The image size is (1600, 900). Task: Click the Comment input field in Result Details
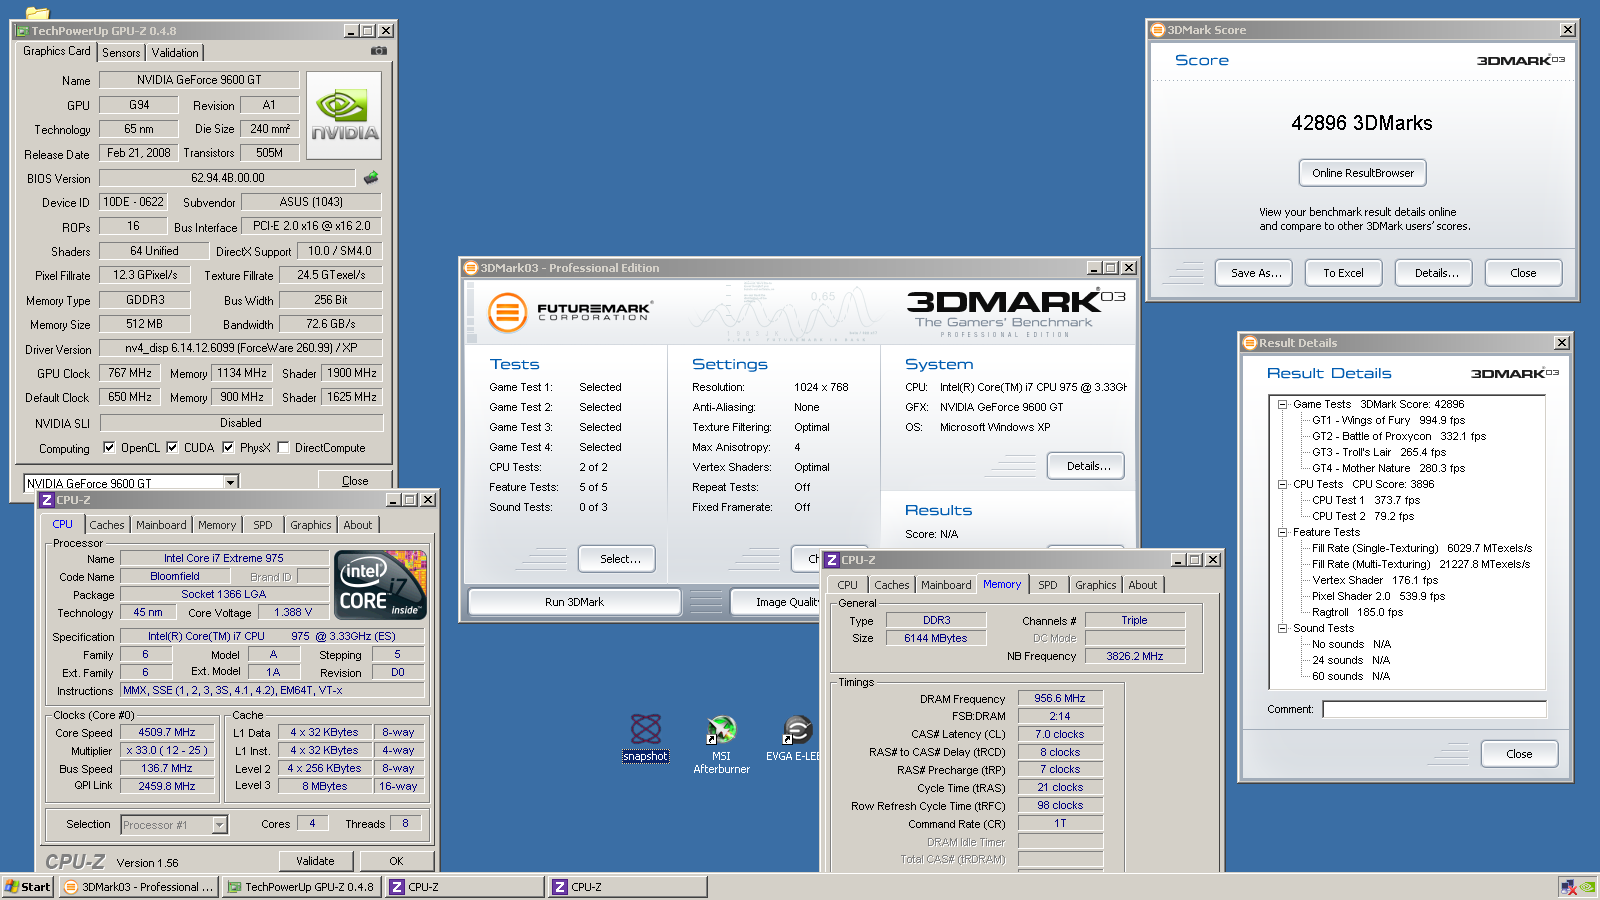[x=1434, y=709]
